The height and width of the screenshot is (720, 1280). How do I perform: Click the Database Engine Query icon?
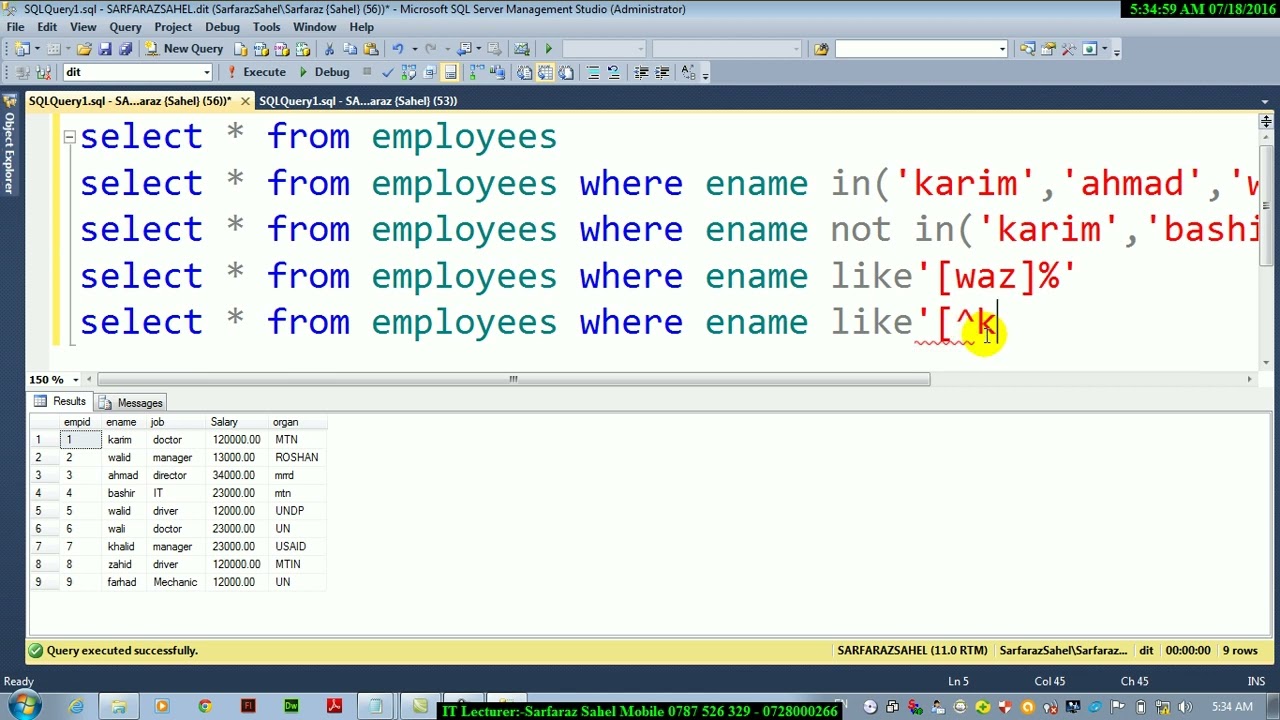241,48
